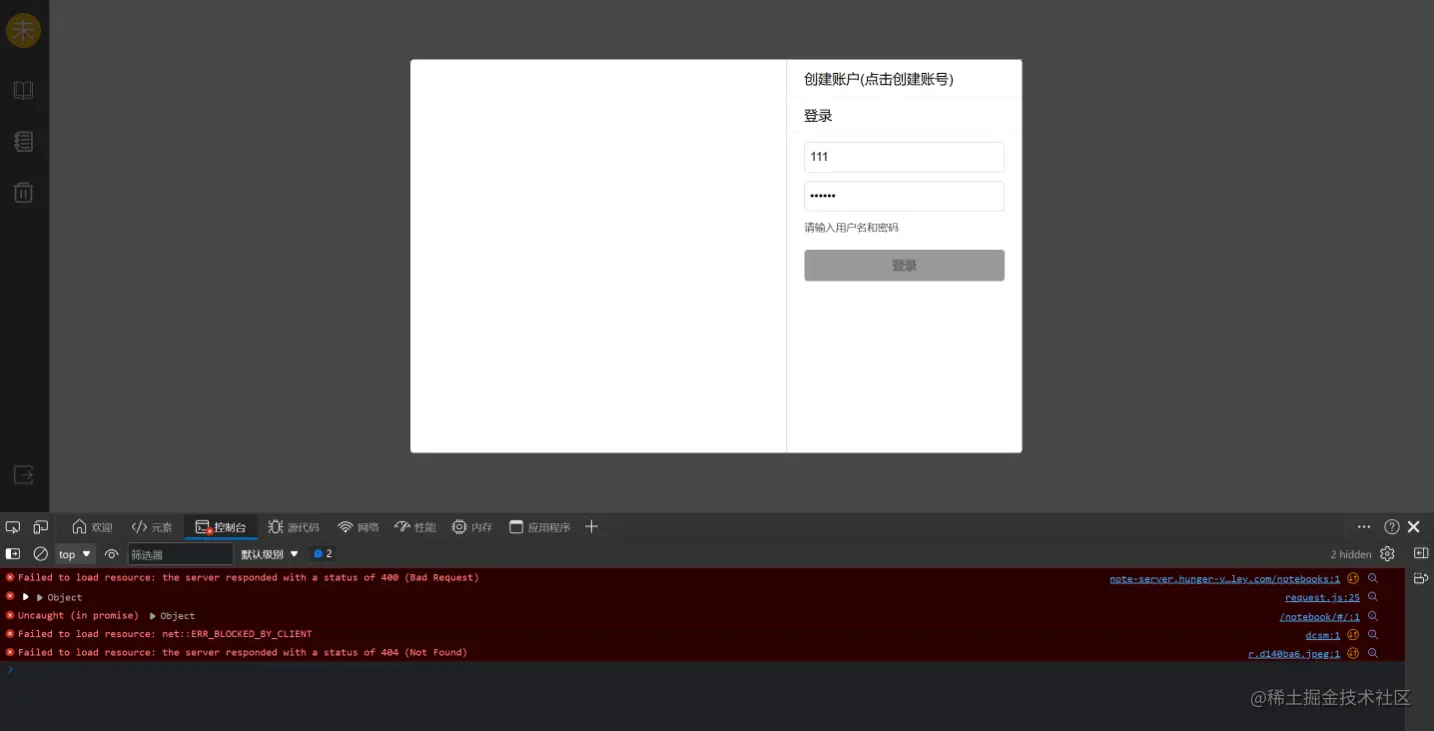Close the DevTools panel with X
The width and height of the screenshot is (1434, 731).
click(x=1414, y=527)
